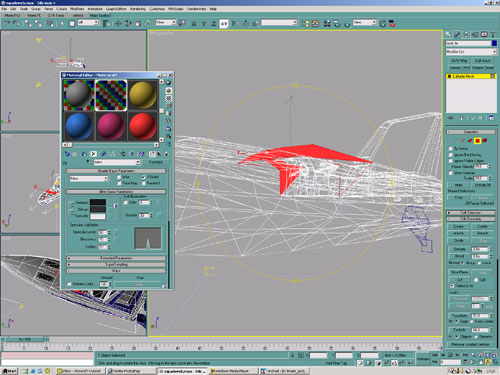Click Assign Material to Selection icon

(84, 154)
